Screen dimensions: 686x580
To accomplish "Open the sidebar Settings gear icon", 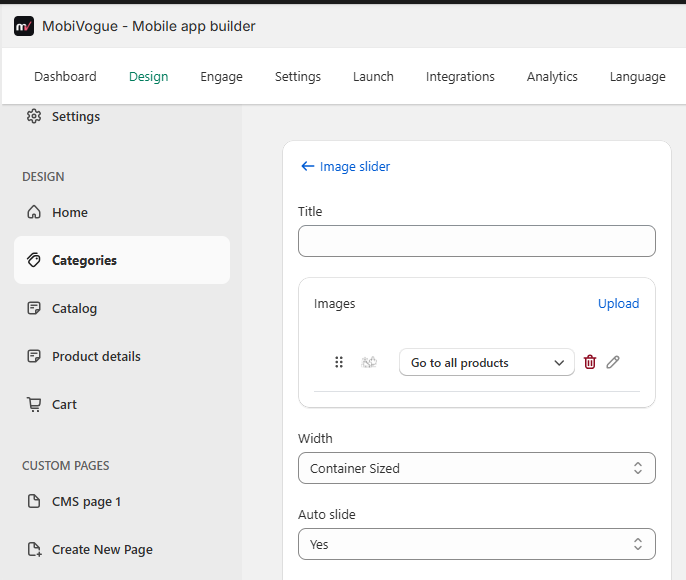I will click(34, 116).
